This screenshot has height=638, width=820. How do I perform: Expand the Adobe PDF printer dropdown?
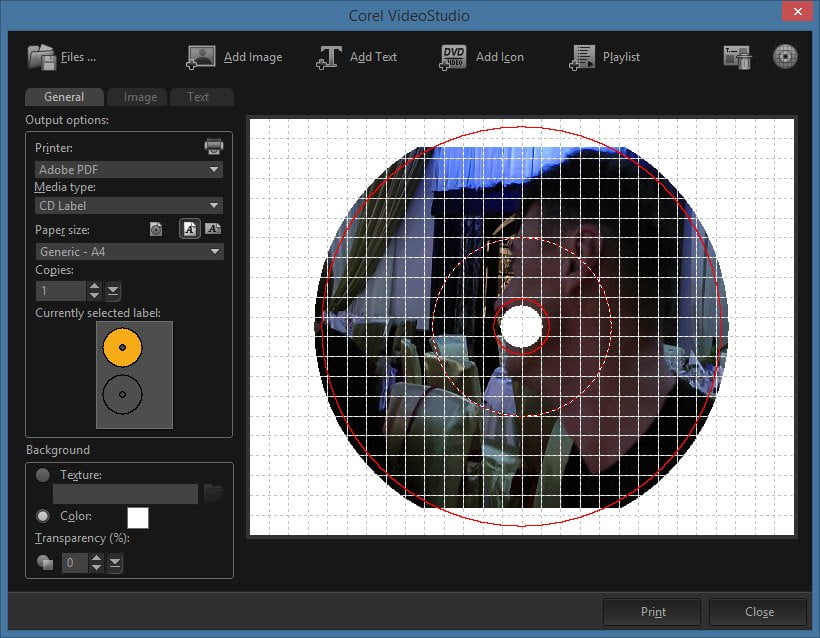point(129,169)
